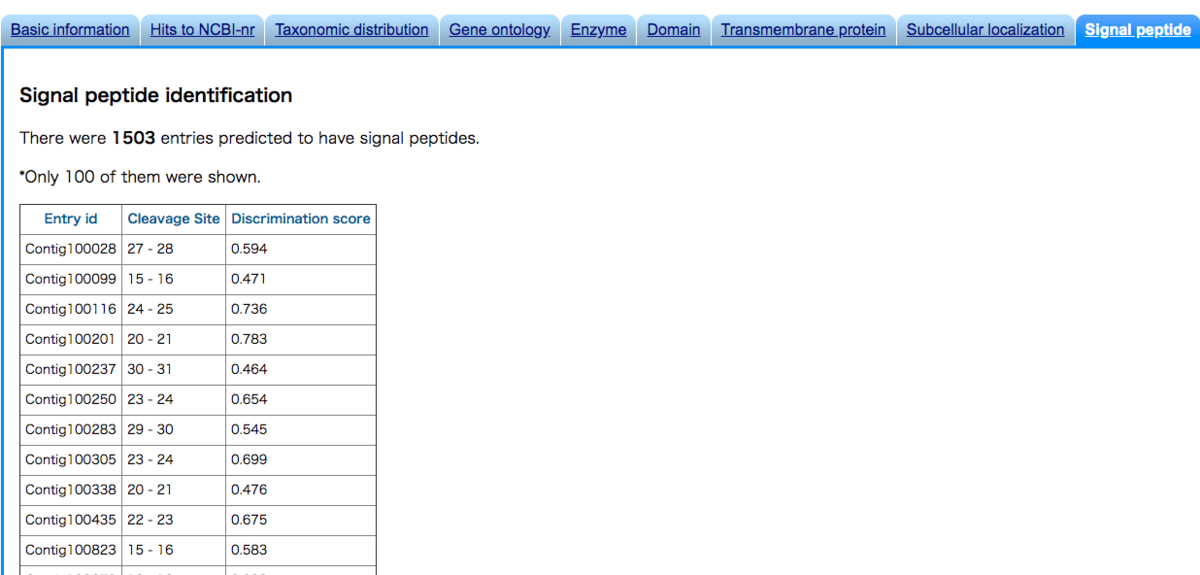Open the Subcellular localization tab
The image size is (1200, 575).
coord(986,30)
